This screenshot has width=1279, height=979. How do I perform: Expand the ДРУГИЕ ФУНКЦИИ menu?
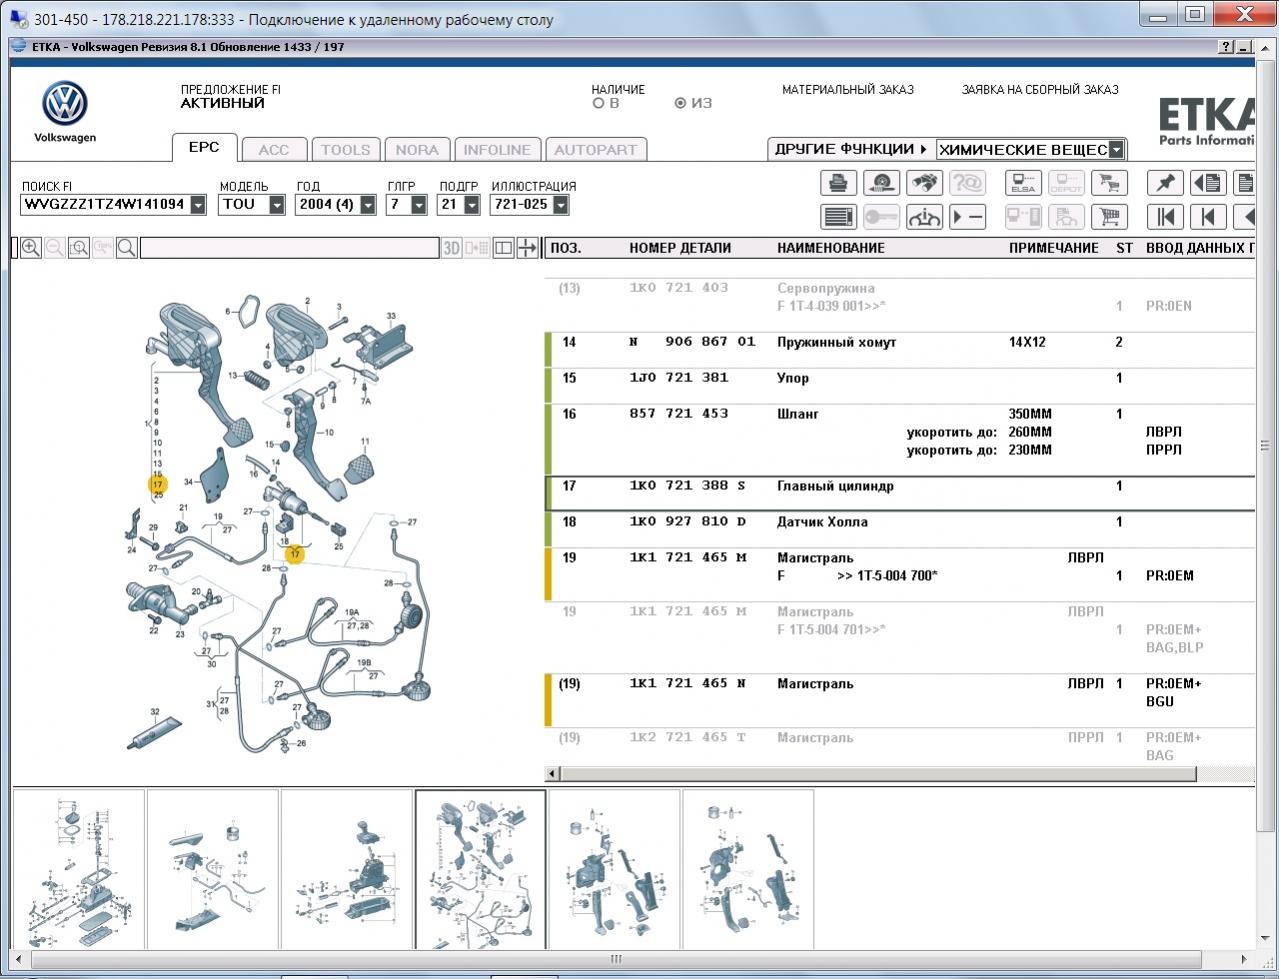click(x=850, y=149)
